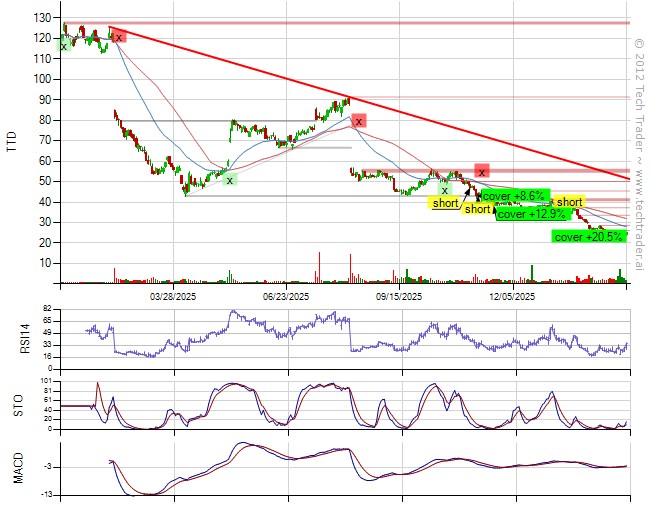The image size is (657, 514).
Task: Click the STO indicator label
Action: (x=19, y=406)
